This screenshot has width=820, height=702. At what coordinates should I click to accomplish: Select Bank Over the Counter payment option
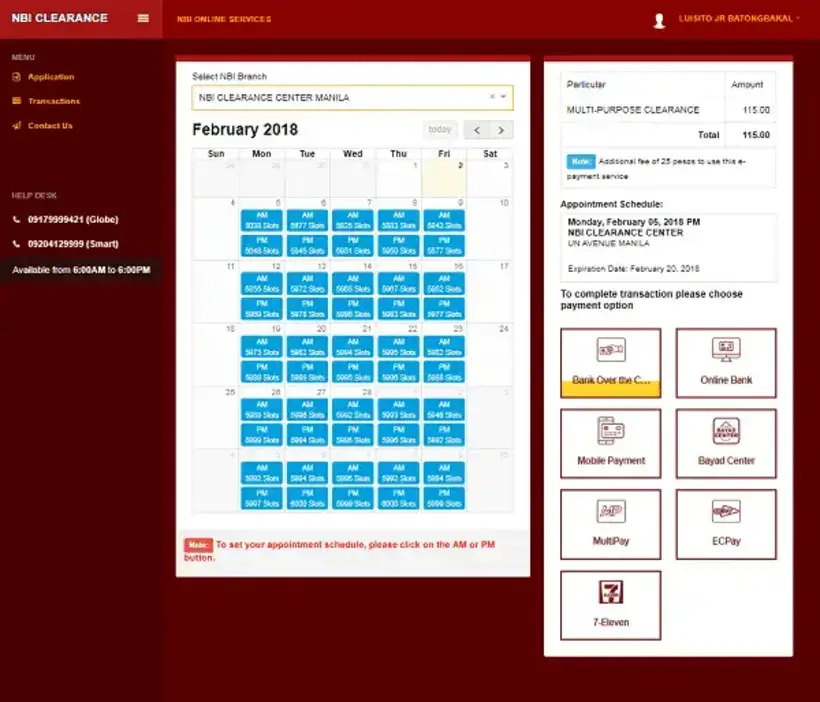click(610, 363)
